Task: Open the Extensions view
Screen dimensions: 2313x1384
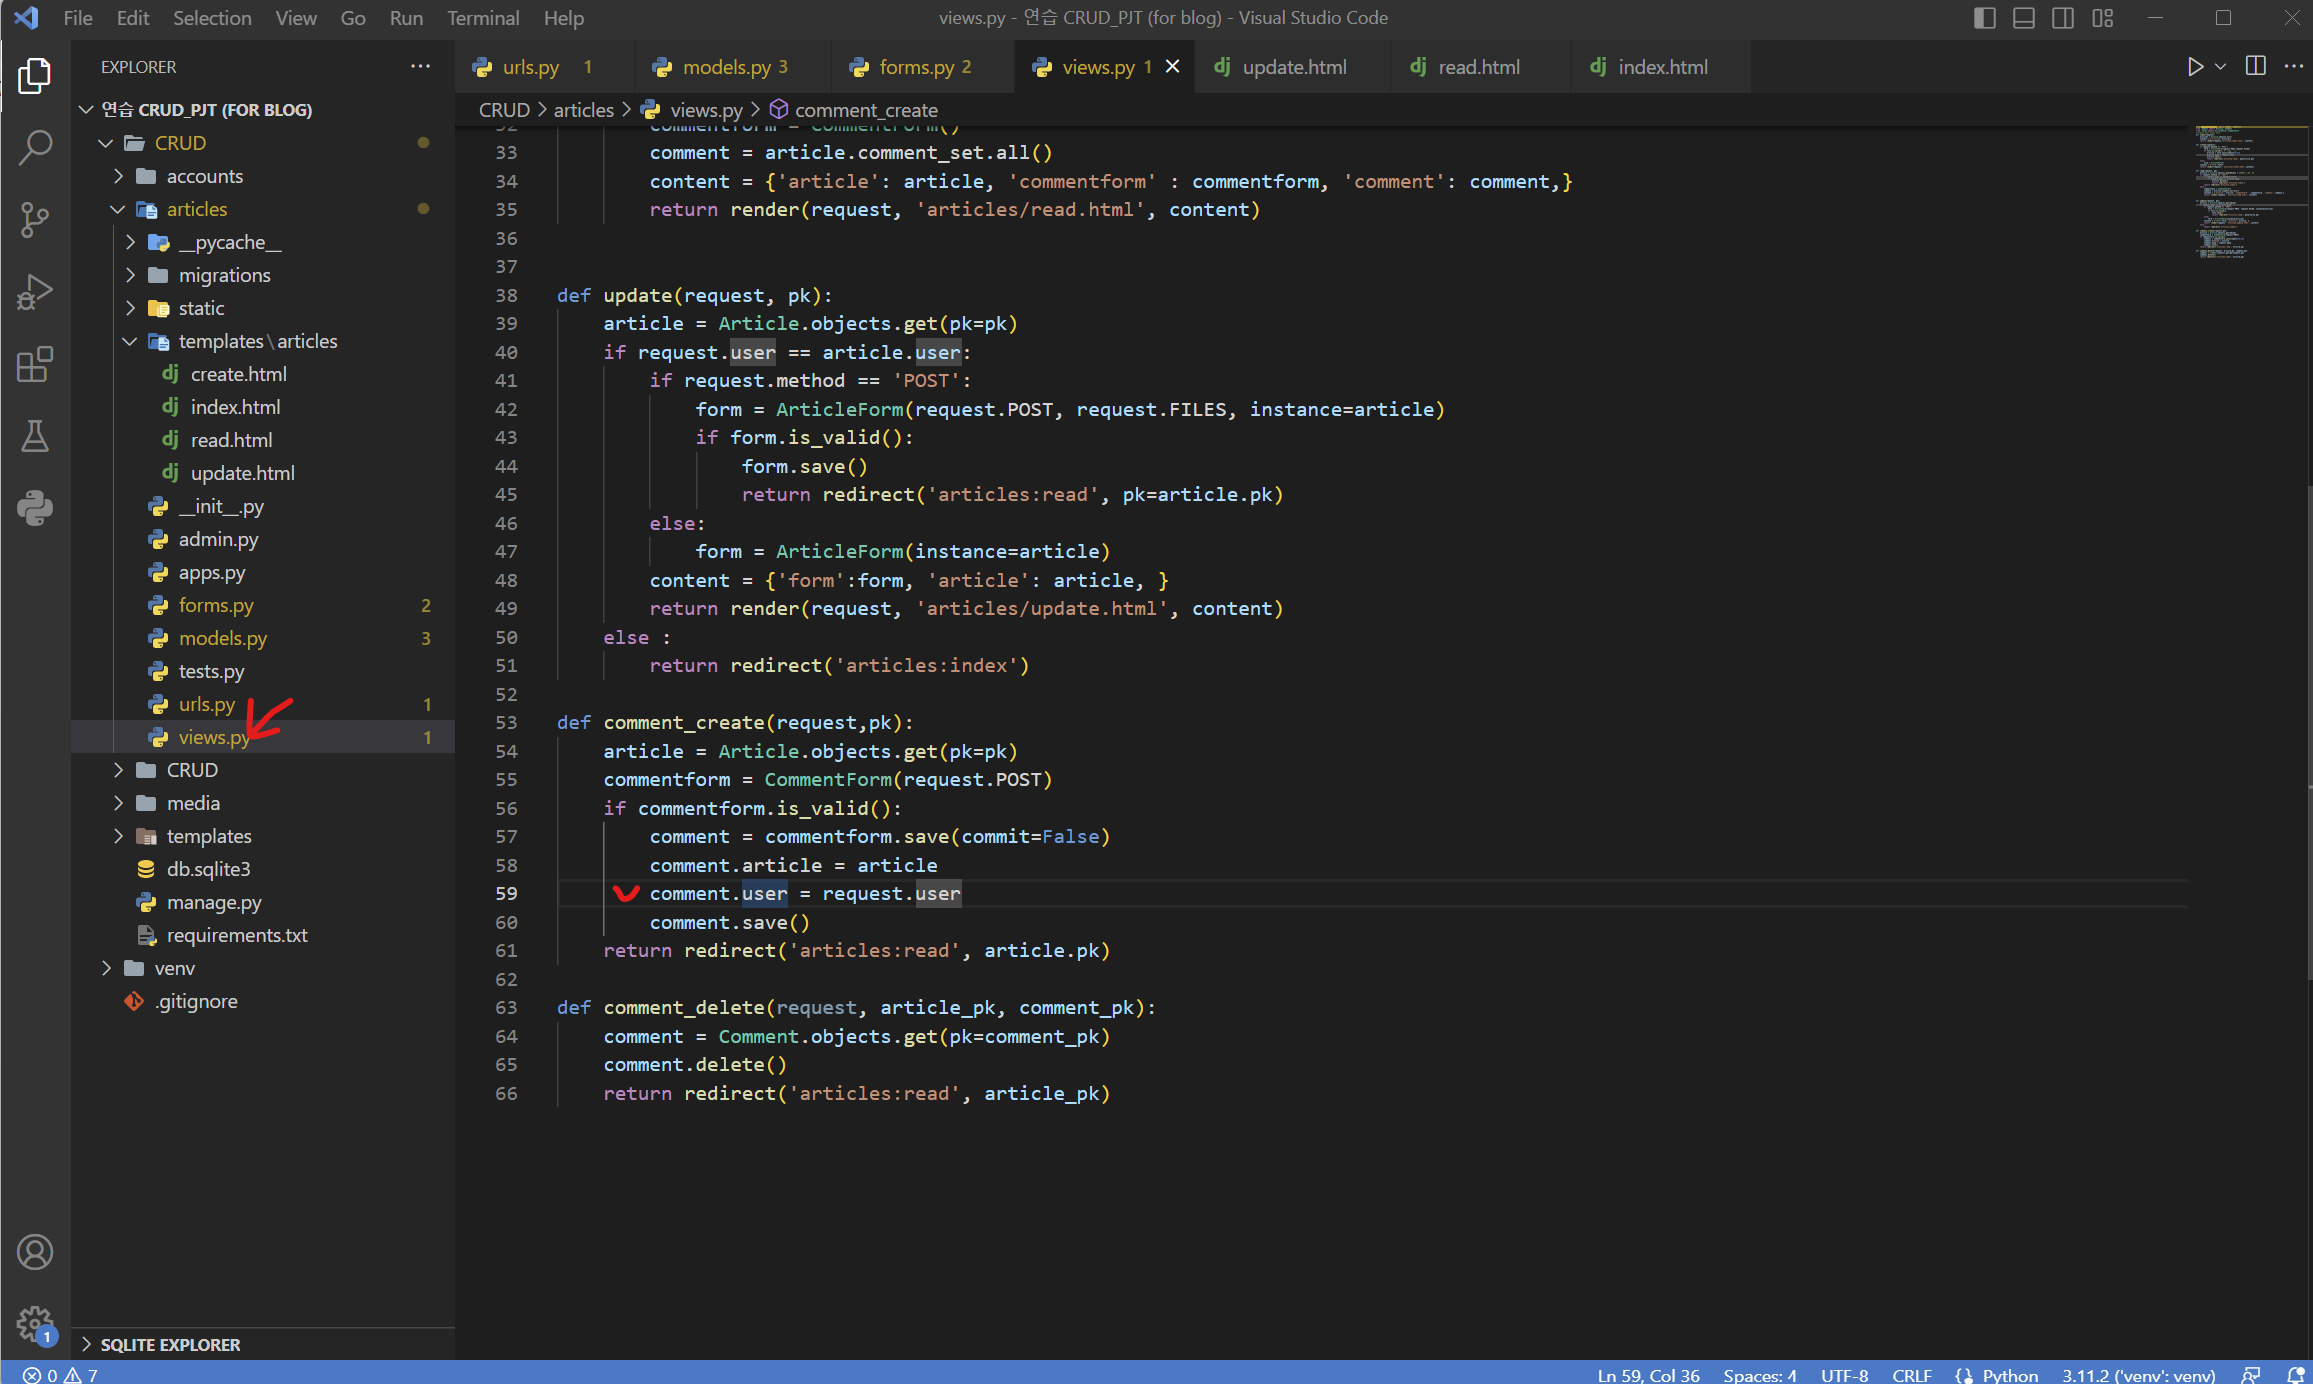Action: coord(35,364)
